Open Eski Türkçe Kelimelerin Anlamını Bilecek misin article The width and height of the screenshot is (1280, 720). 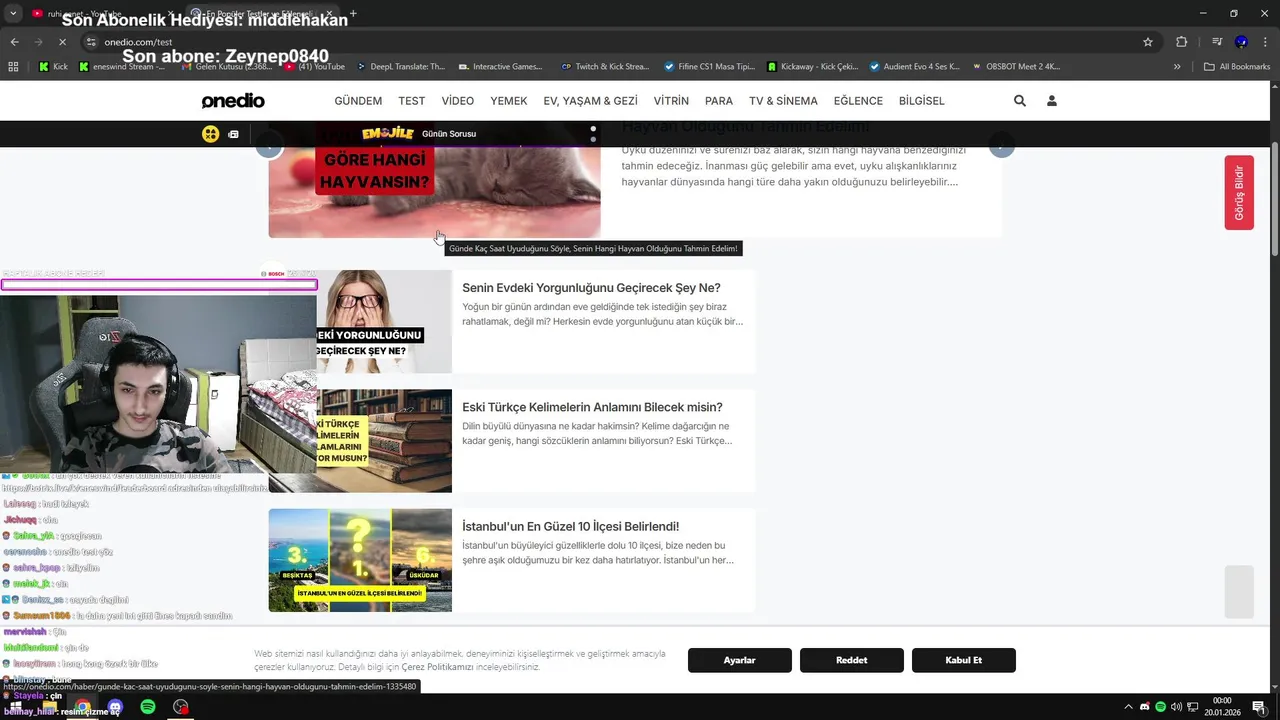[592, 407]
